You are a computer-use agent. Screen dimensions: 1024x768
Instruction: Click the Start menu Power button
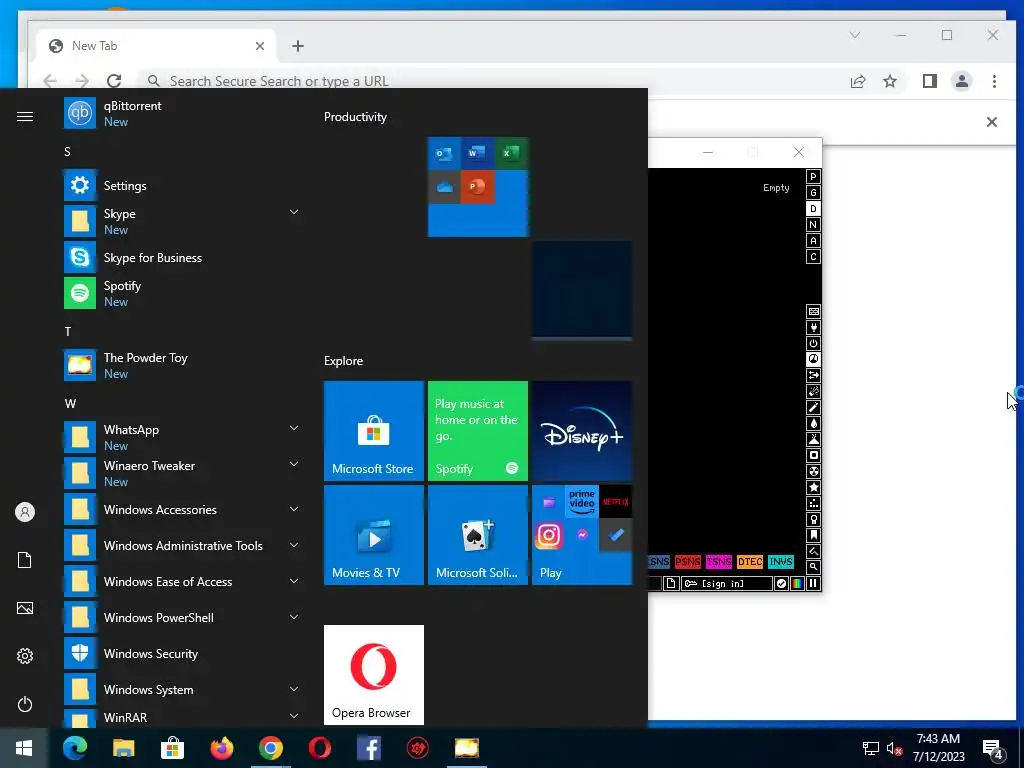click(25, 704)
